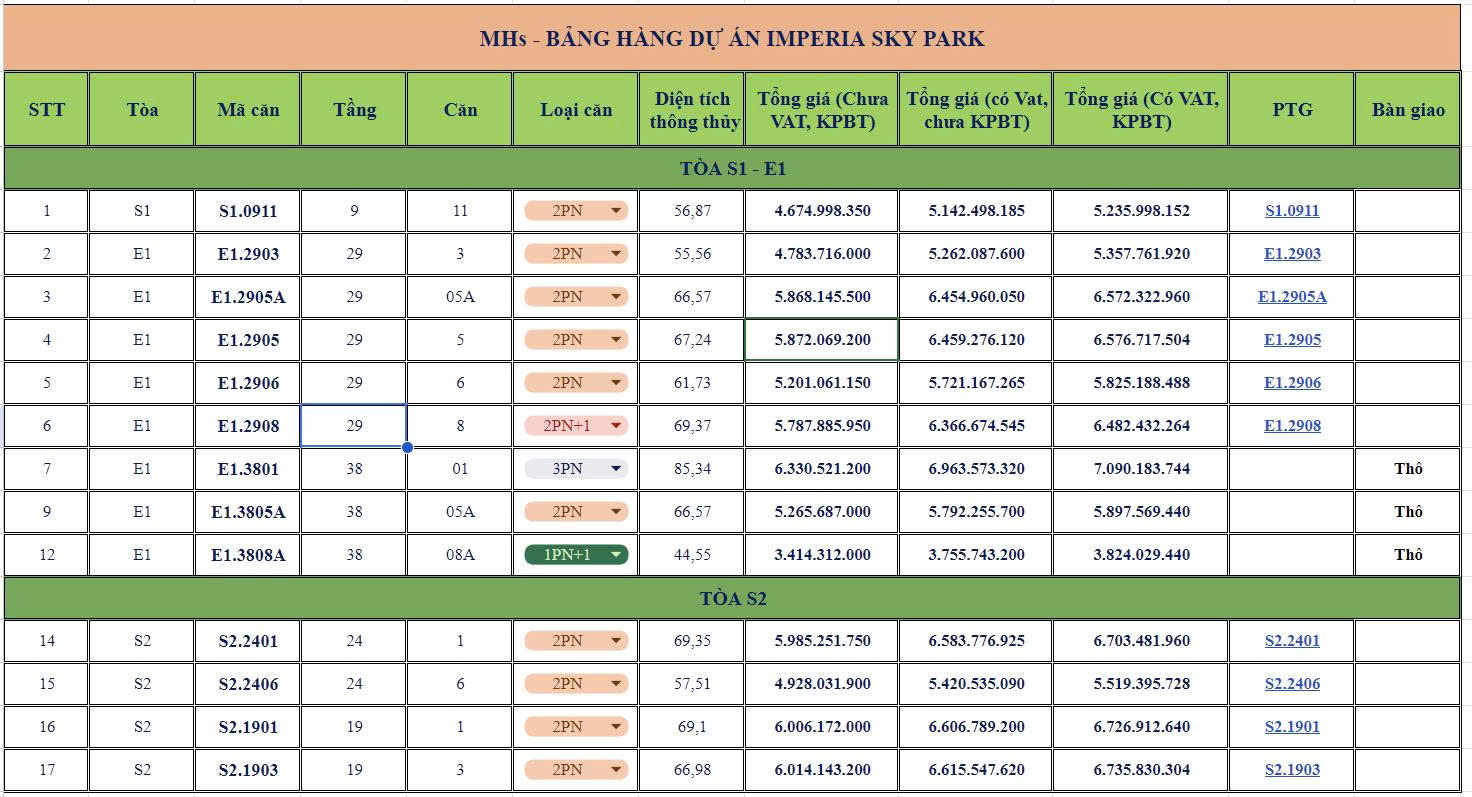Image resolution: width=1472 pixels, height=797 pixels.
Task: Click the S2.1901 PTG link
Action: pos(1292,726)
